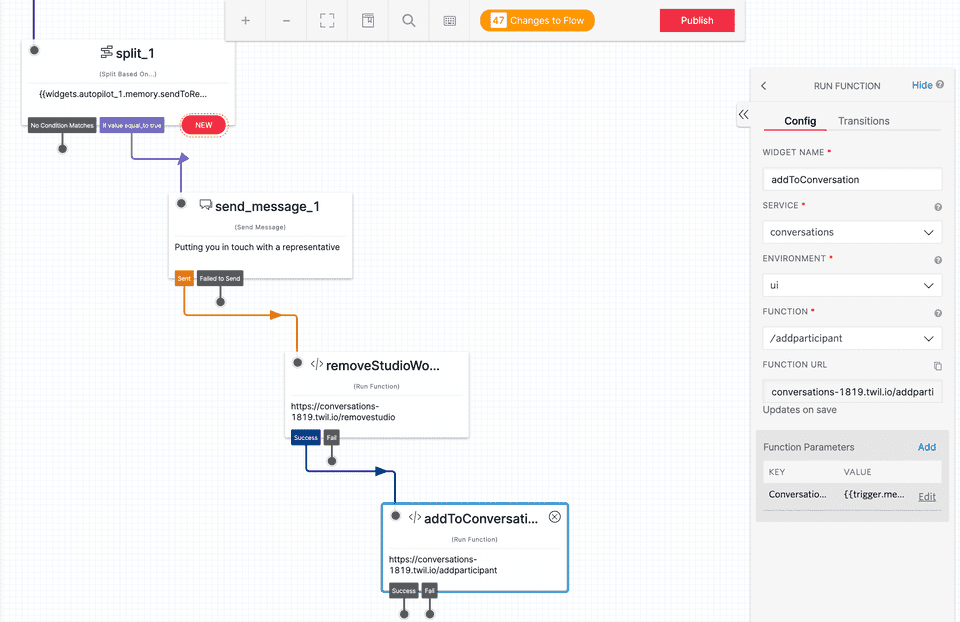Click the help icon next to Environment
Image resolution: width=960 pixels, height=622 pixels.
937,259
